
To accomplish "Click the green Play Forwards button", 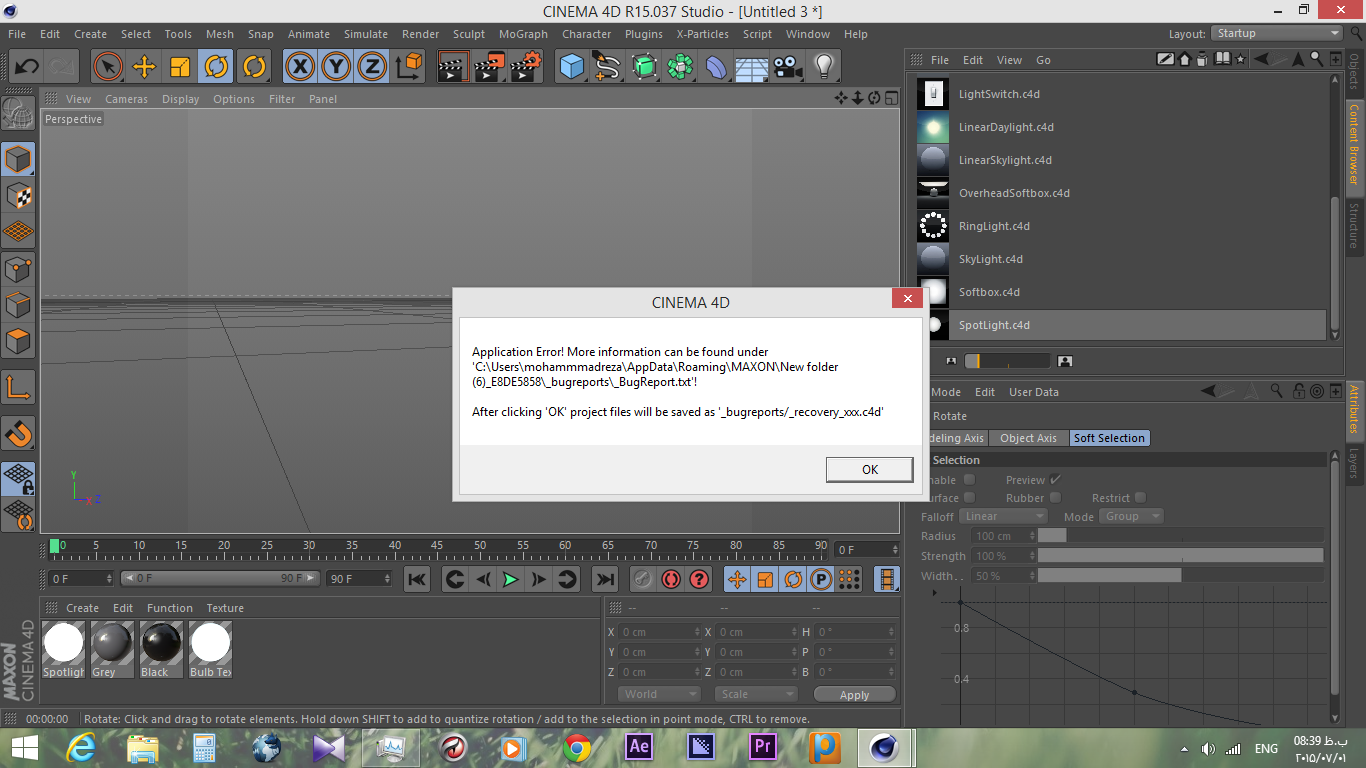I will tap(511, 579).
